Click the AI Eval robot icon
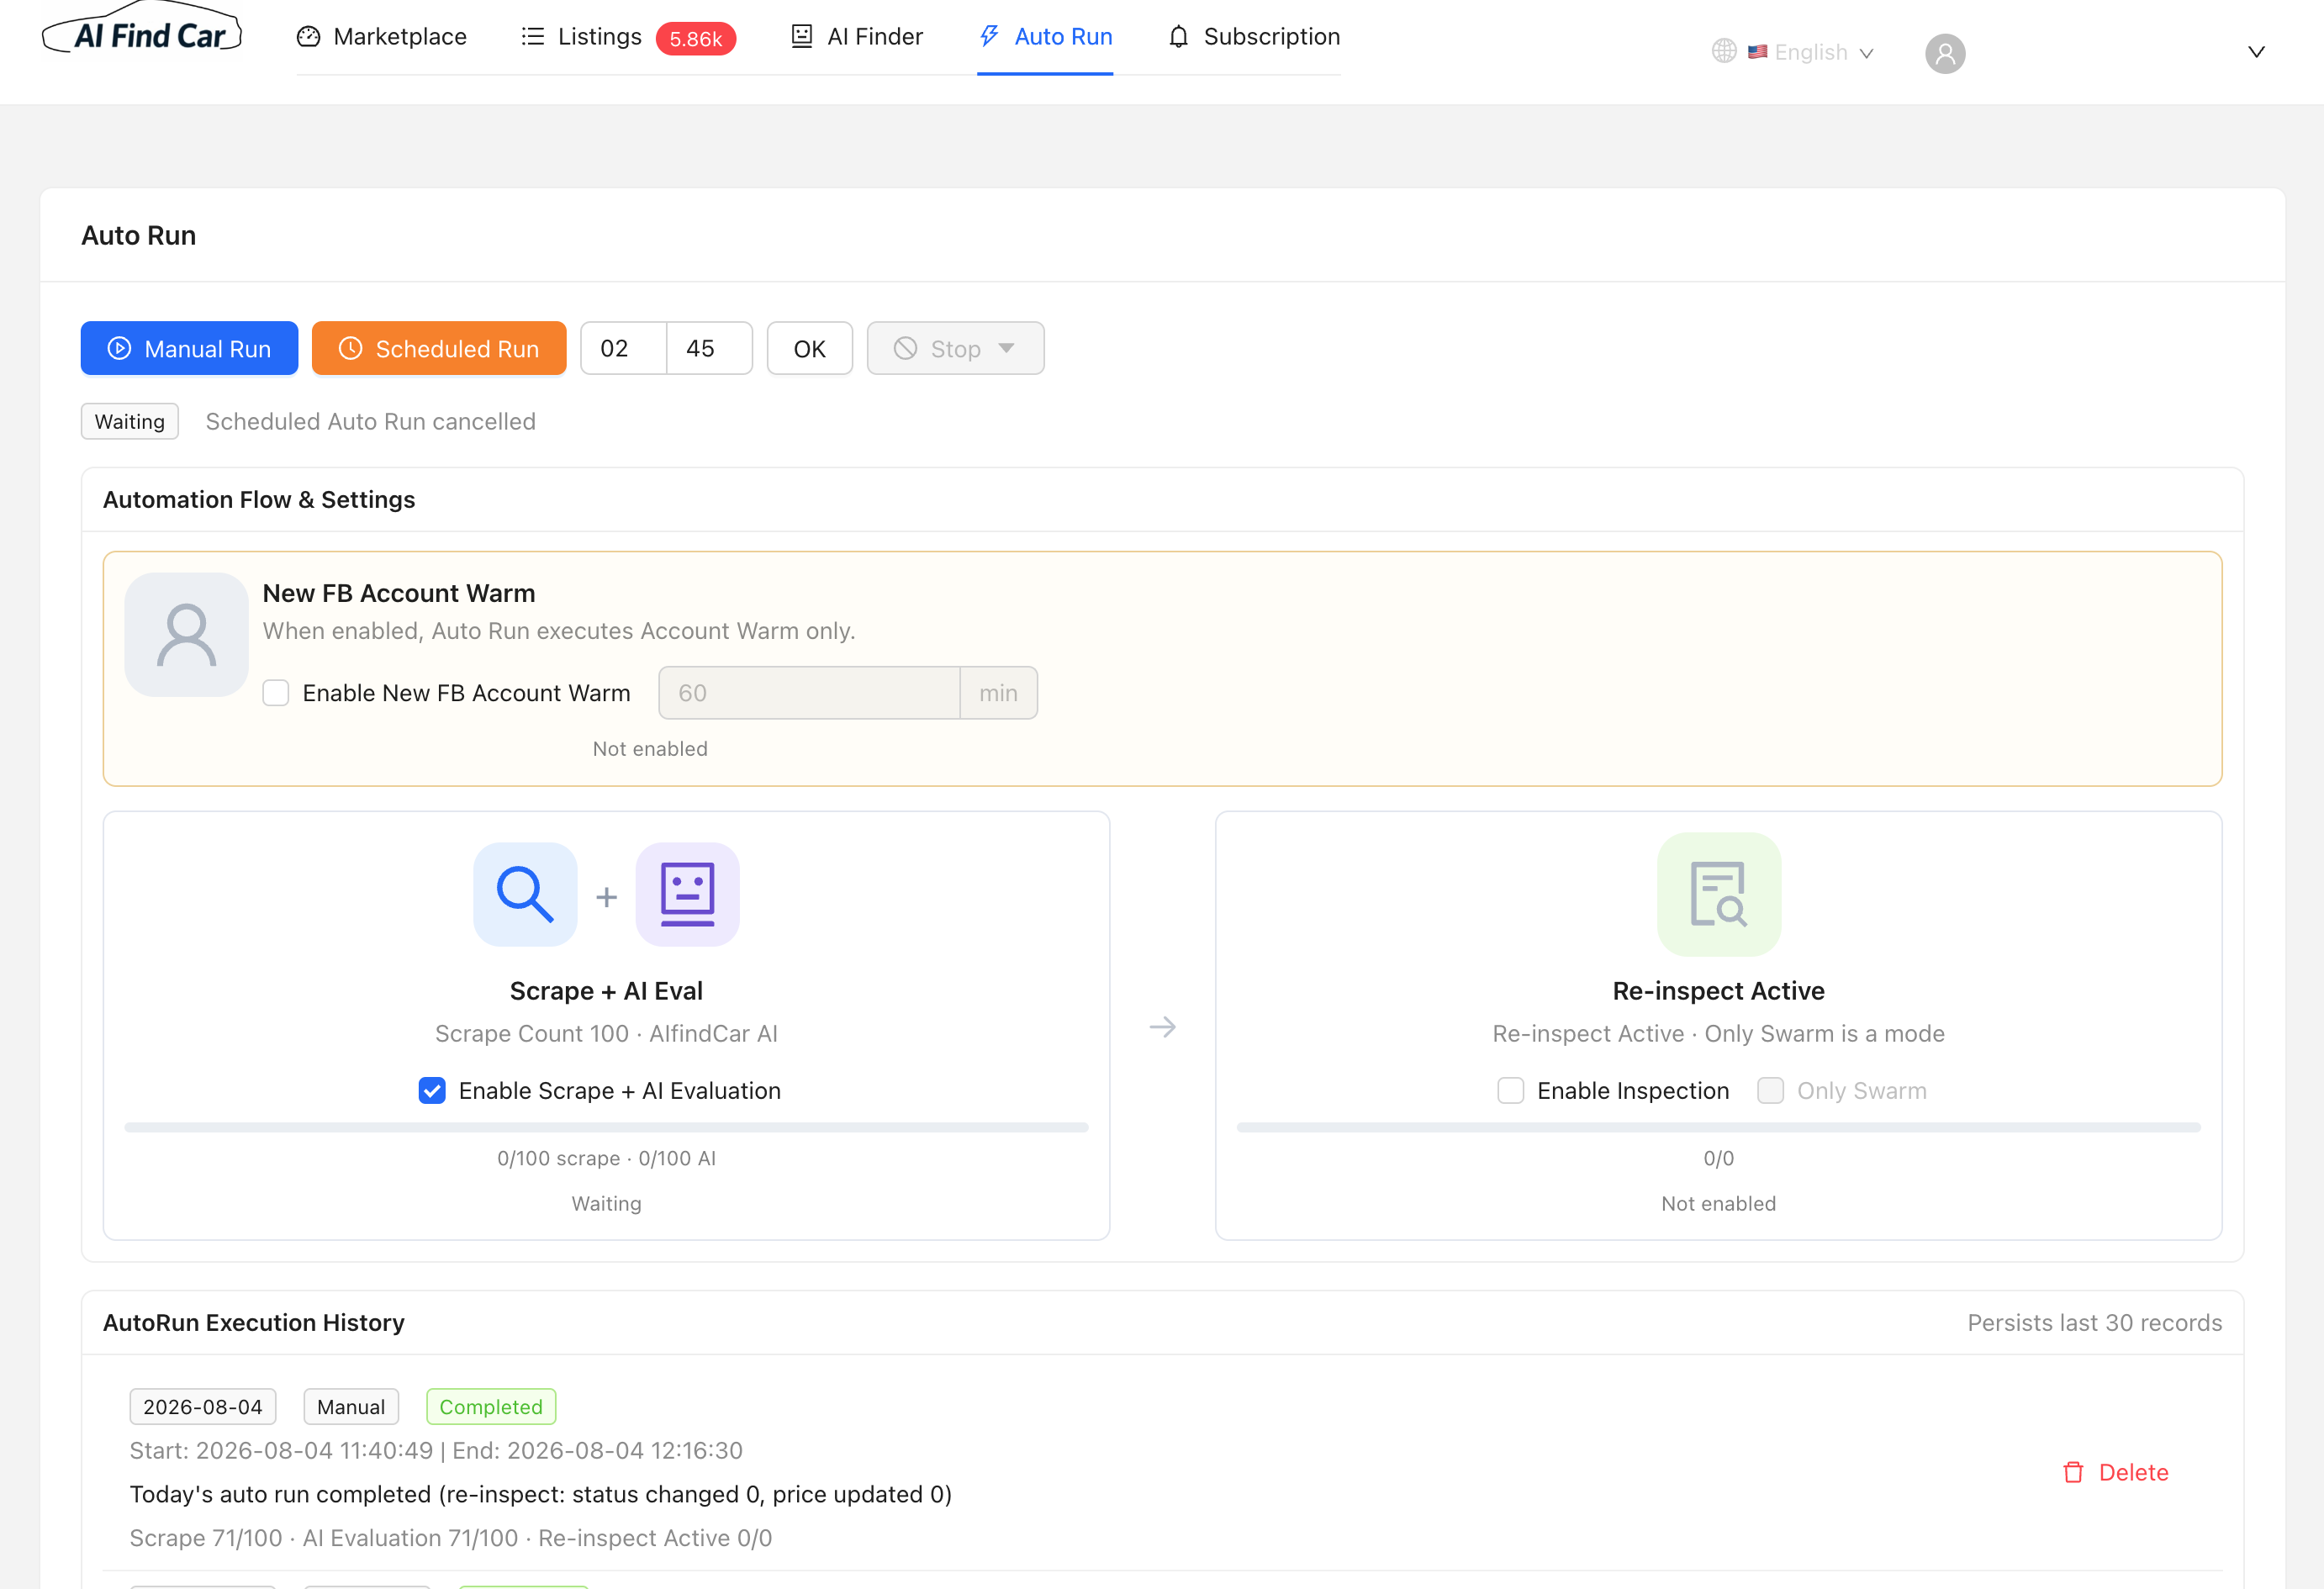The height and width of the screenshot is (1589, 2324). coord(688,894)
